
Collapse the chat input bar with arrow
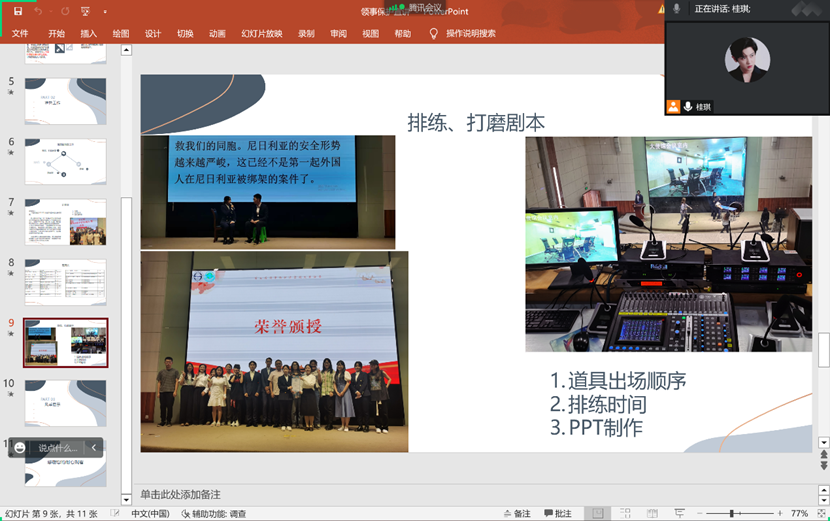point(94,448)
